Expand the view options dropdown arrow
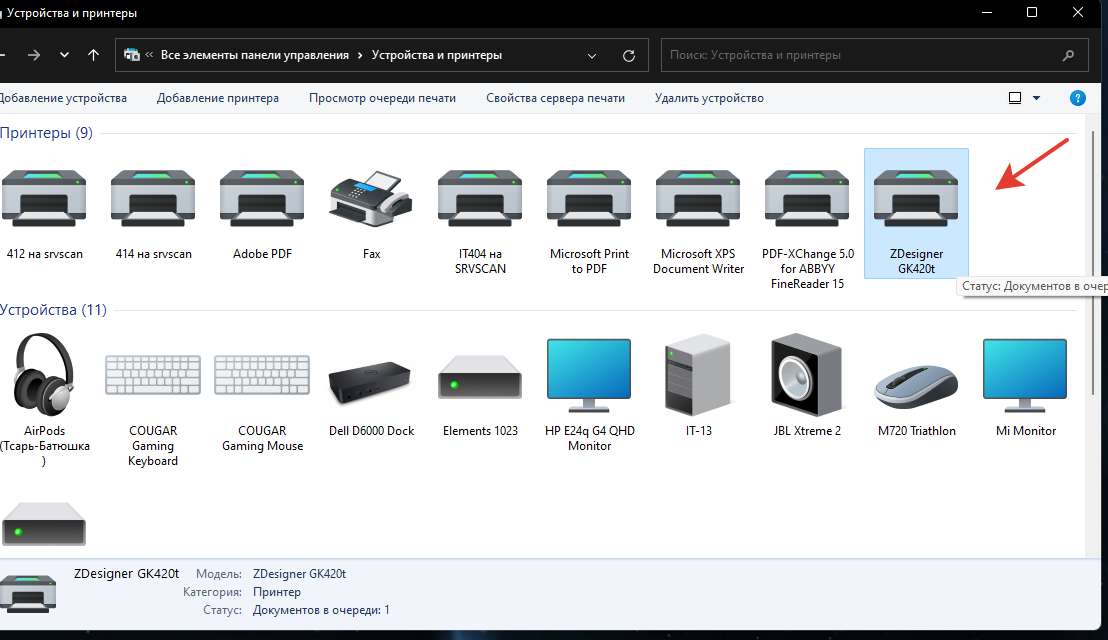This screenshot has height=640, width=1108. point(1036,98)
